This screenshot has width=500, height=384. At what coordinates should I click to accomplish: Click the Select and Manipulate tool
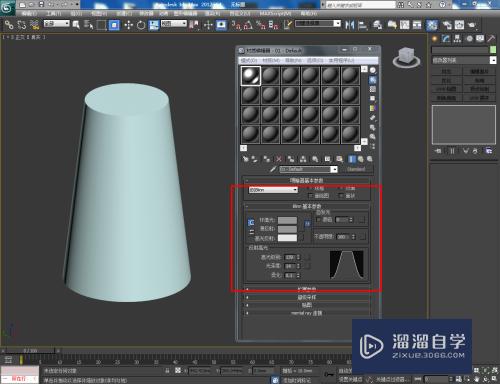[x=208, y=25]
